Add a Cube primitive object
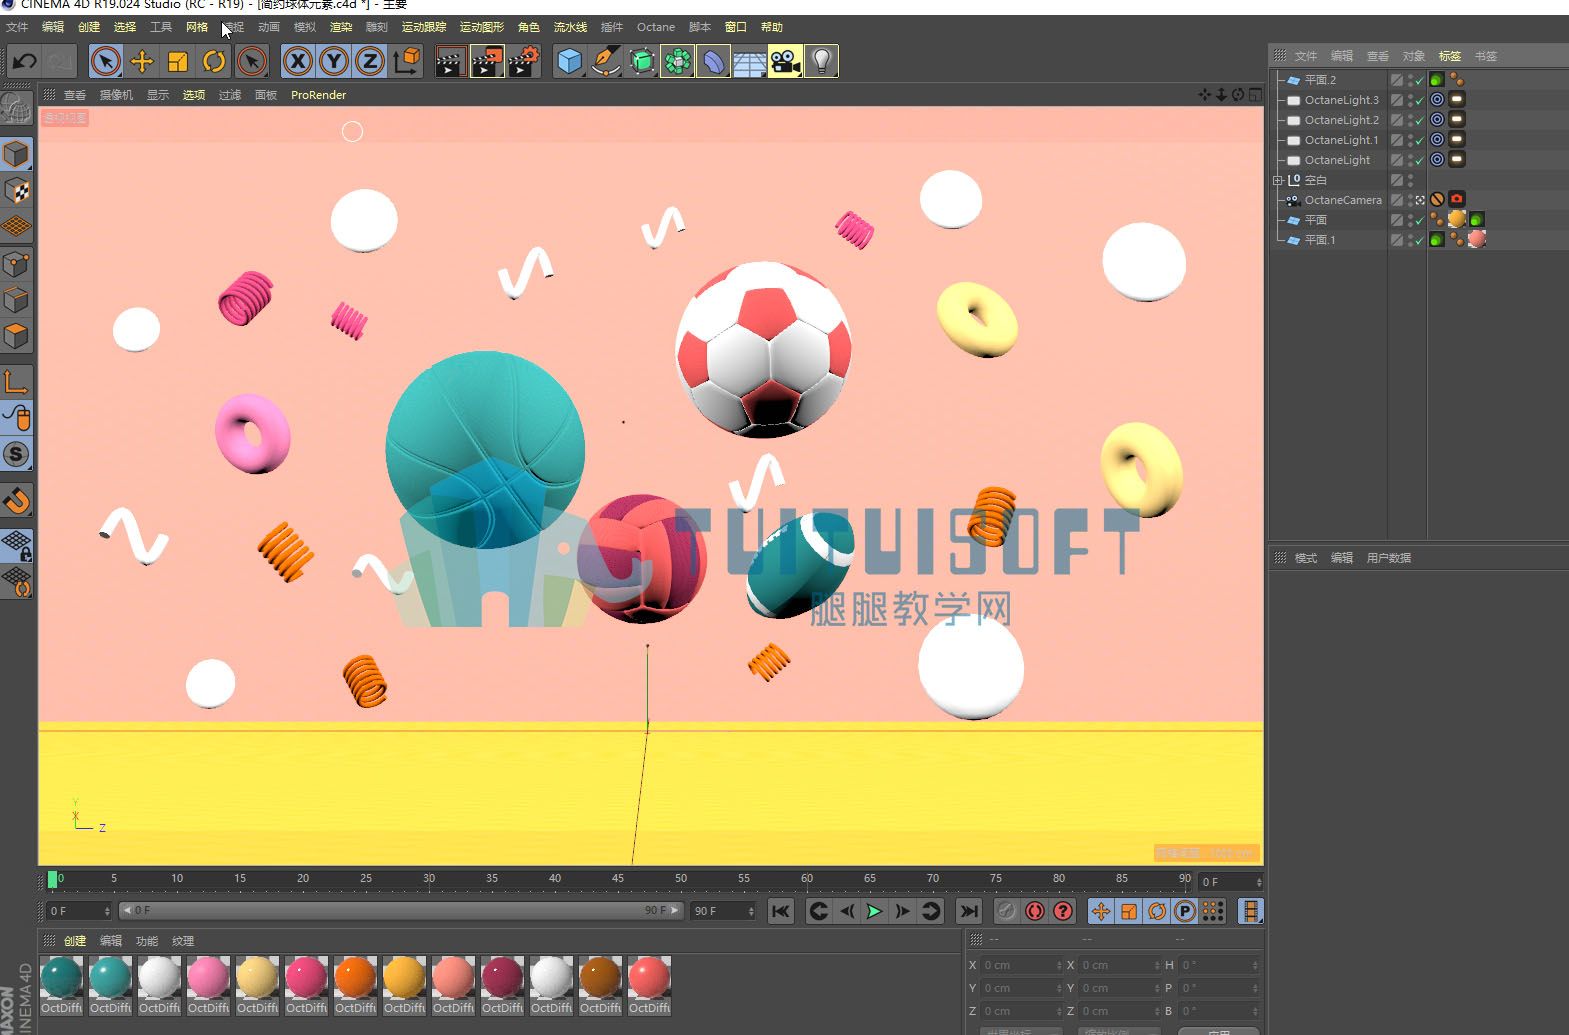 point(570,62)
